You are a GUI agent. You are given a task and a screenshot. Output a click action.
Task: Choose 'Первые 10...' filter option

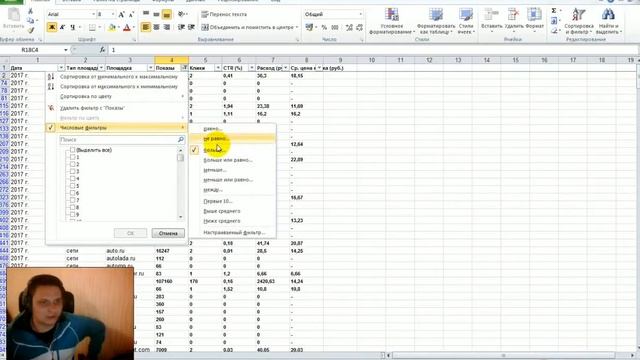(233, 201)
